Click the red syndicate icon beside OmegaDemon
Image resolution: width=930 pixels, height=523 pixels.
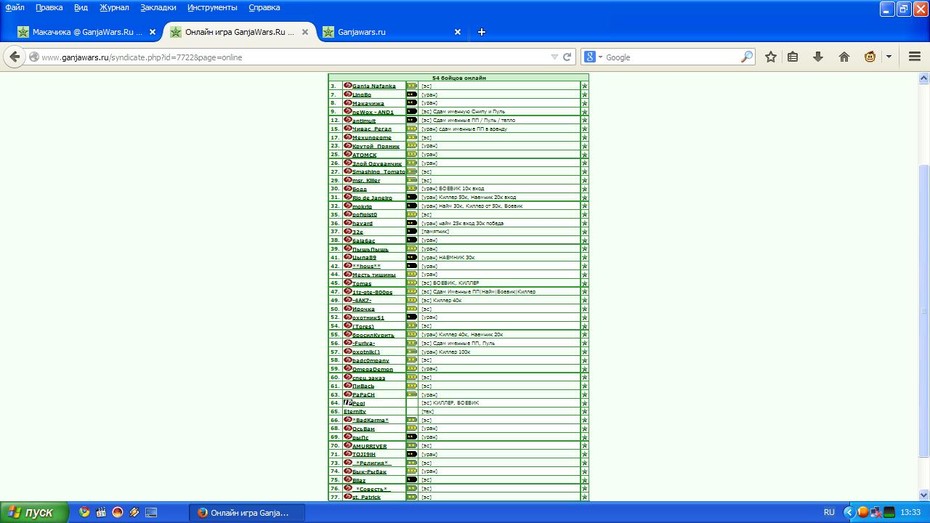click(x=348, y=368)
